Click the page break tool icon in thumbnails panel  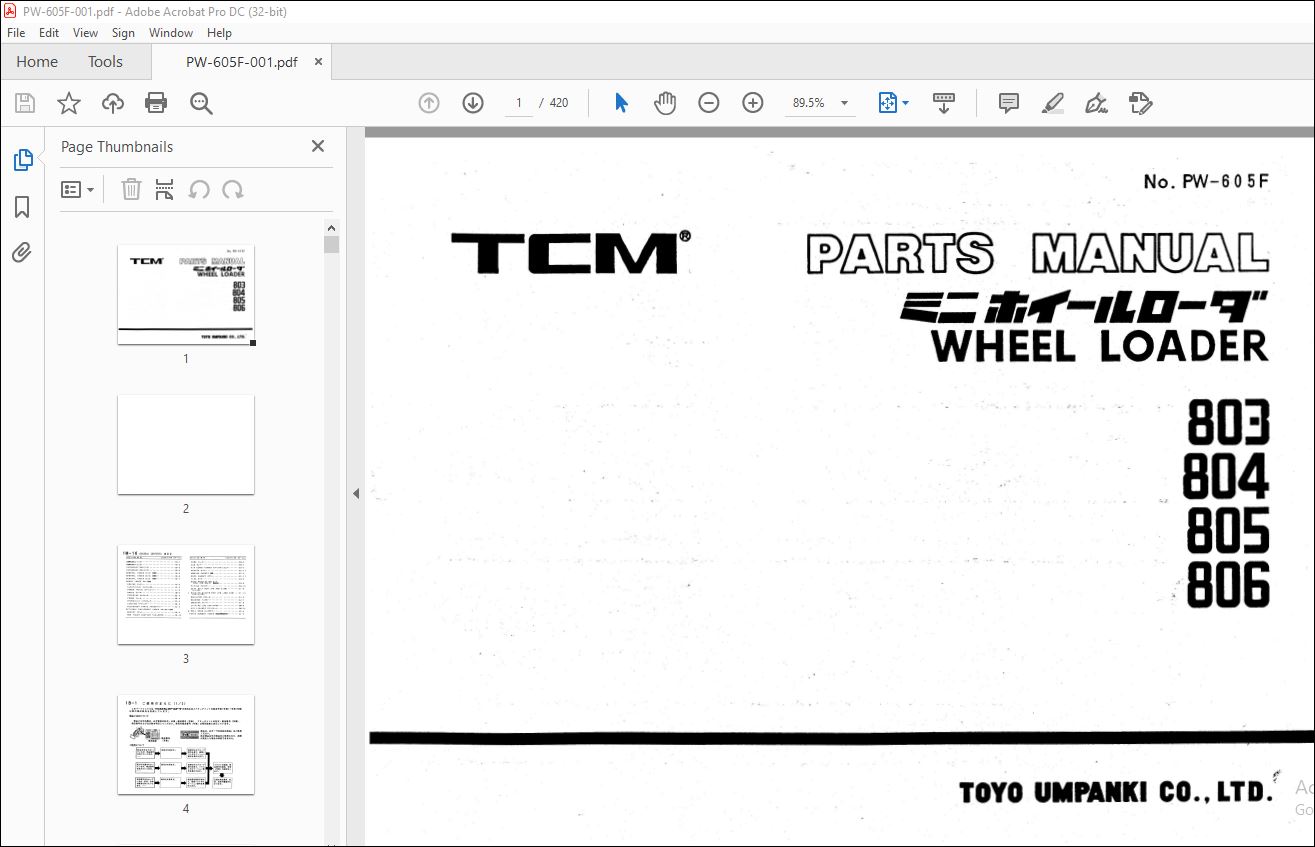(x=165, y=189)
